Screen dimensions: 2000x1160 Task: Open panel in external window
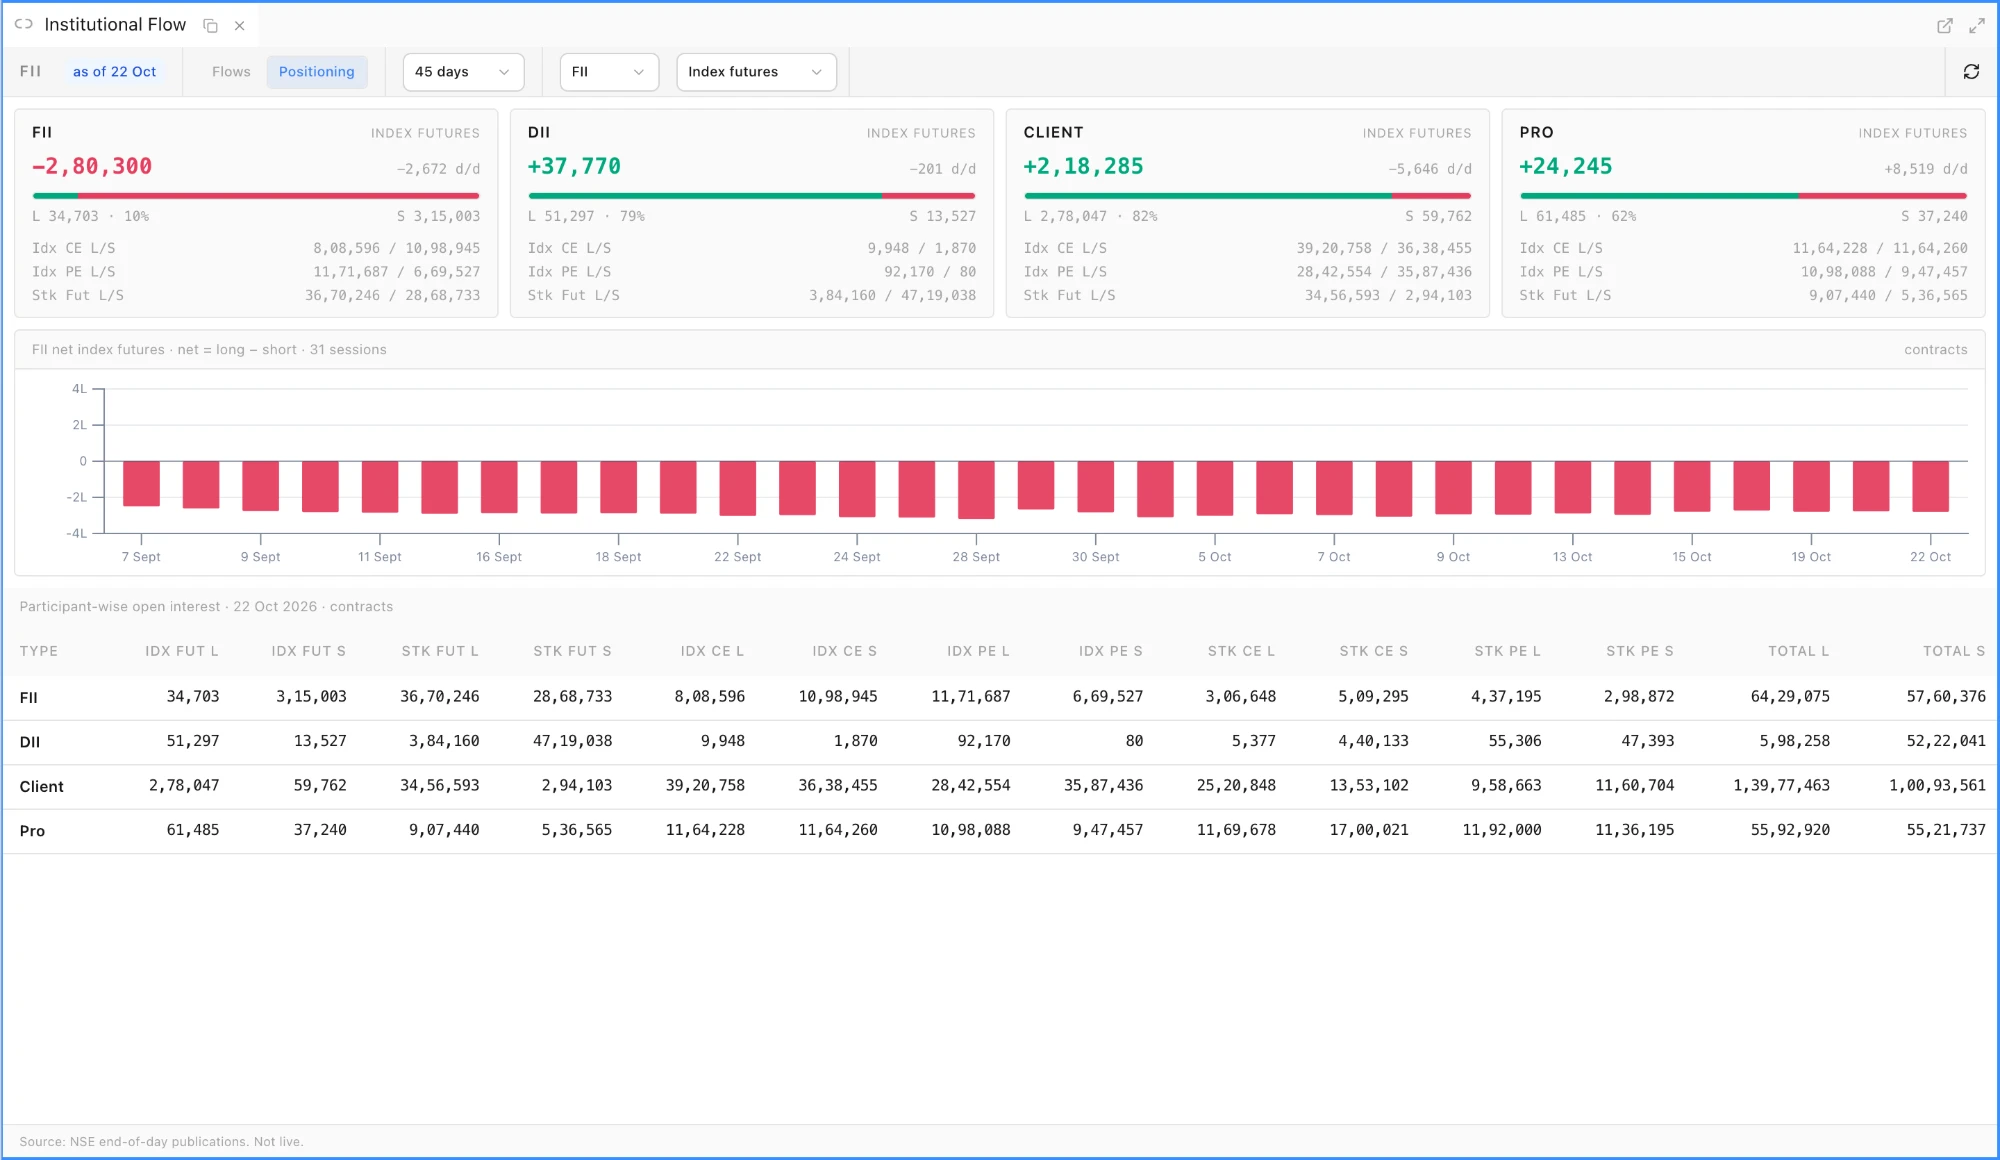[x=1945, y=26]
